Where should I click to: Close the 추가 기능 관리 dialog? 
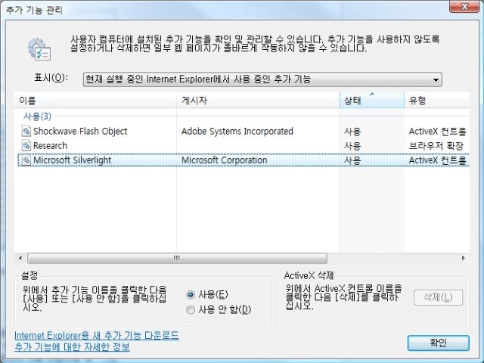tap(465, 7)
